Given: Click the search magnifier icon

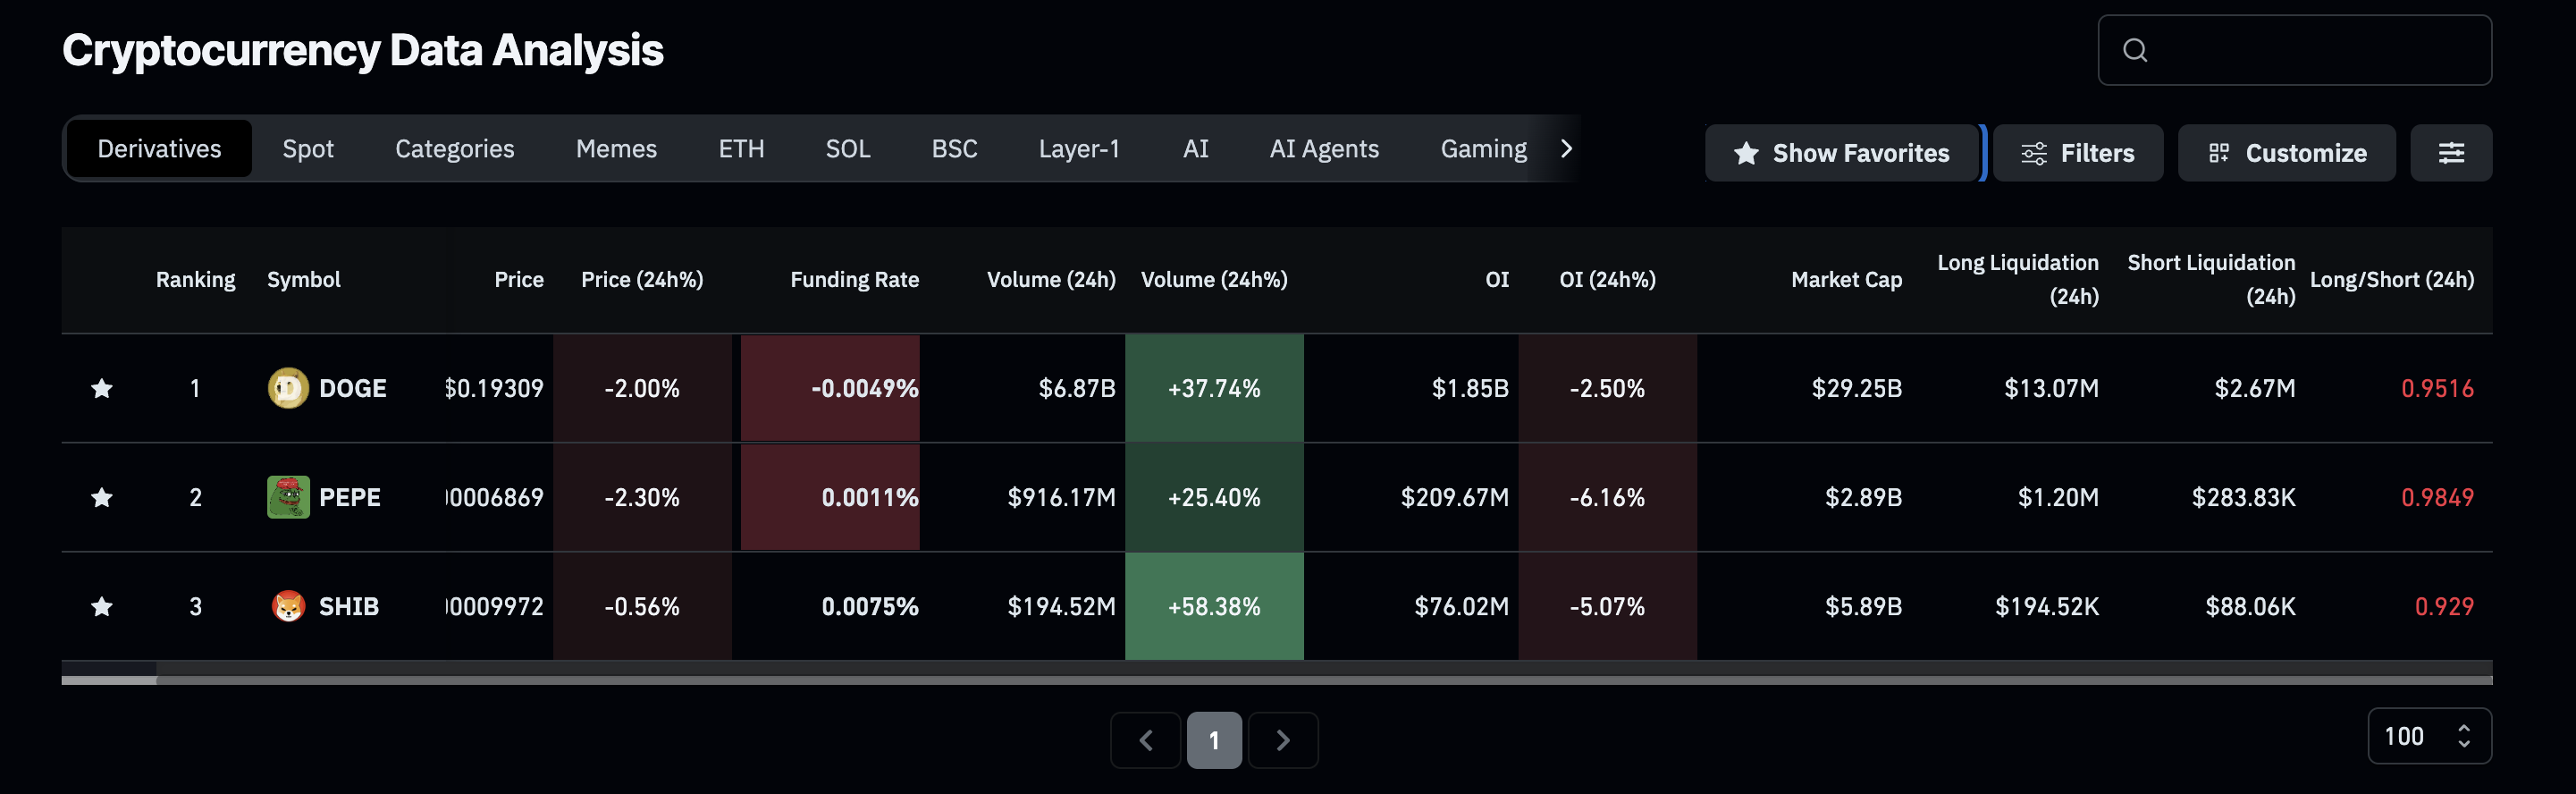Looking at the screenshot, I should (x=2135, y=50).
